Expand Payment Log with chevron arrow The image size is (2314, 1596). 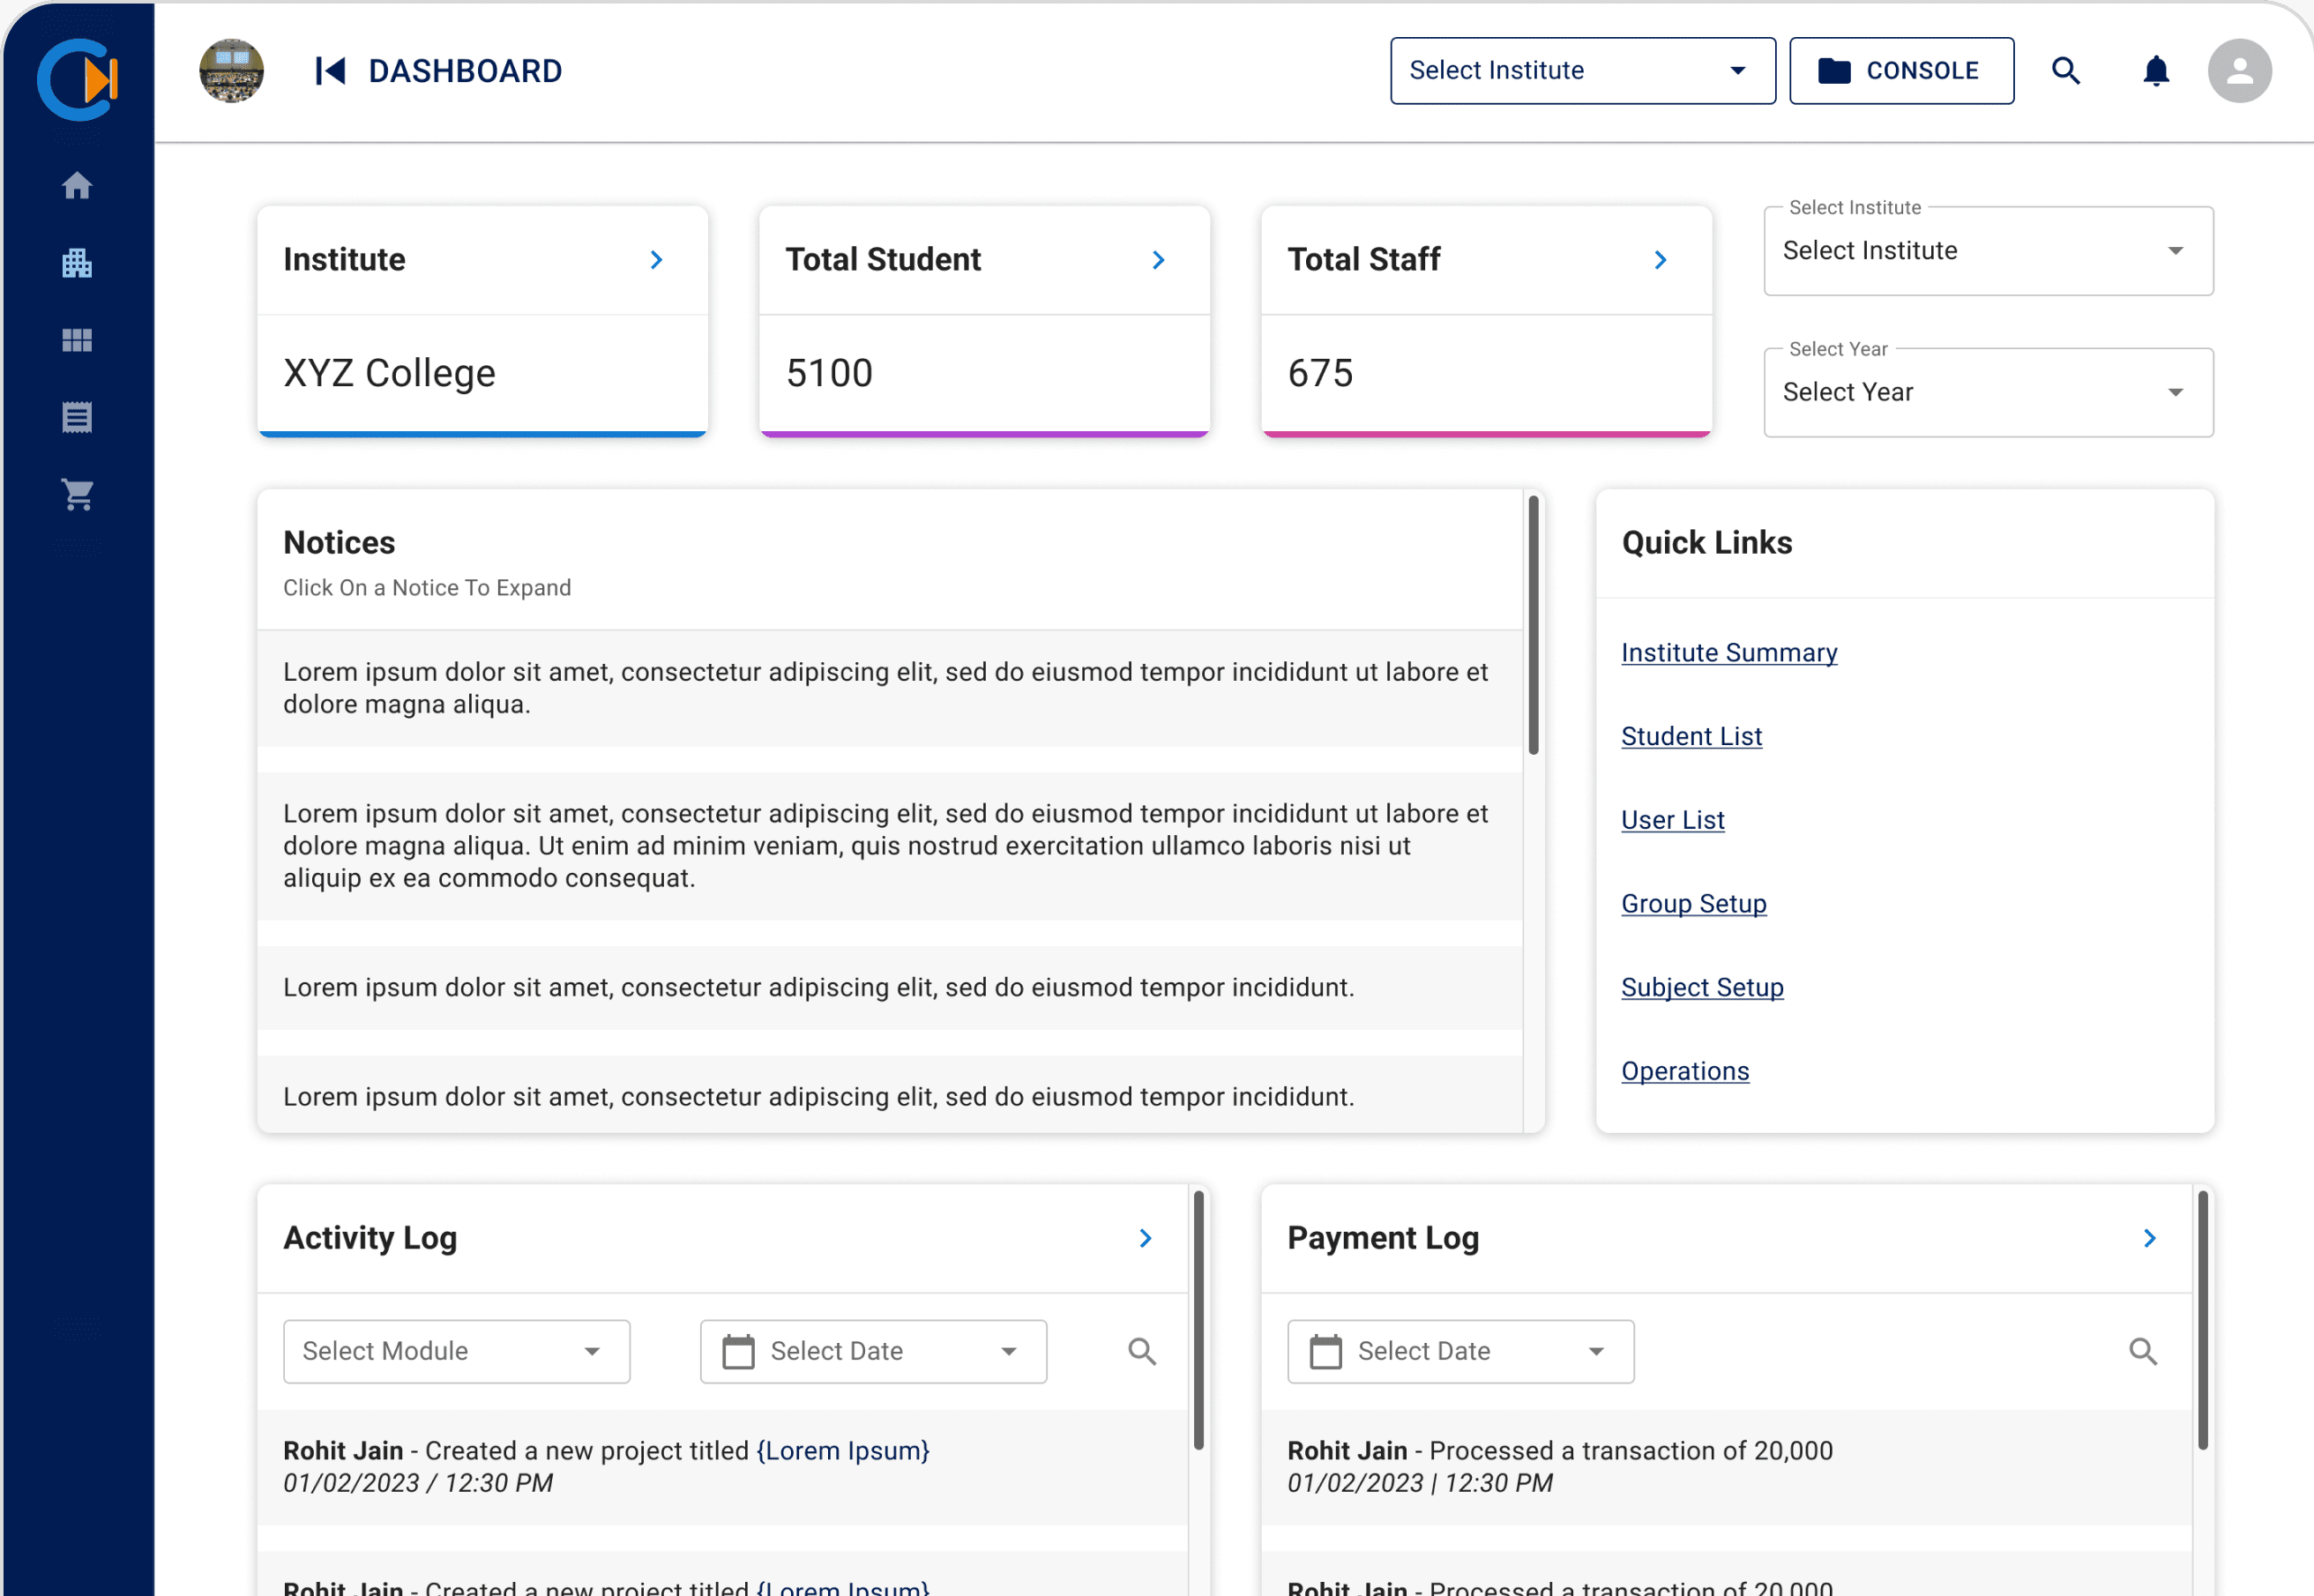[x=2150, y=1238]
